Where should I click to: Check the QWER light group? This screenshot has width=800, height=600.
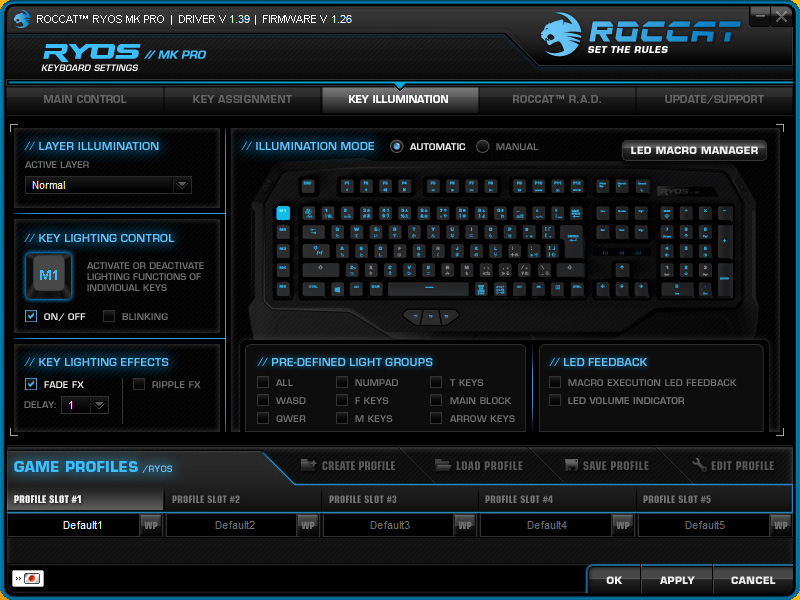263,418
